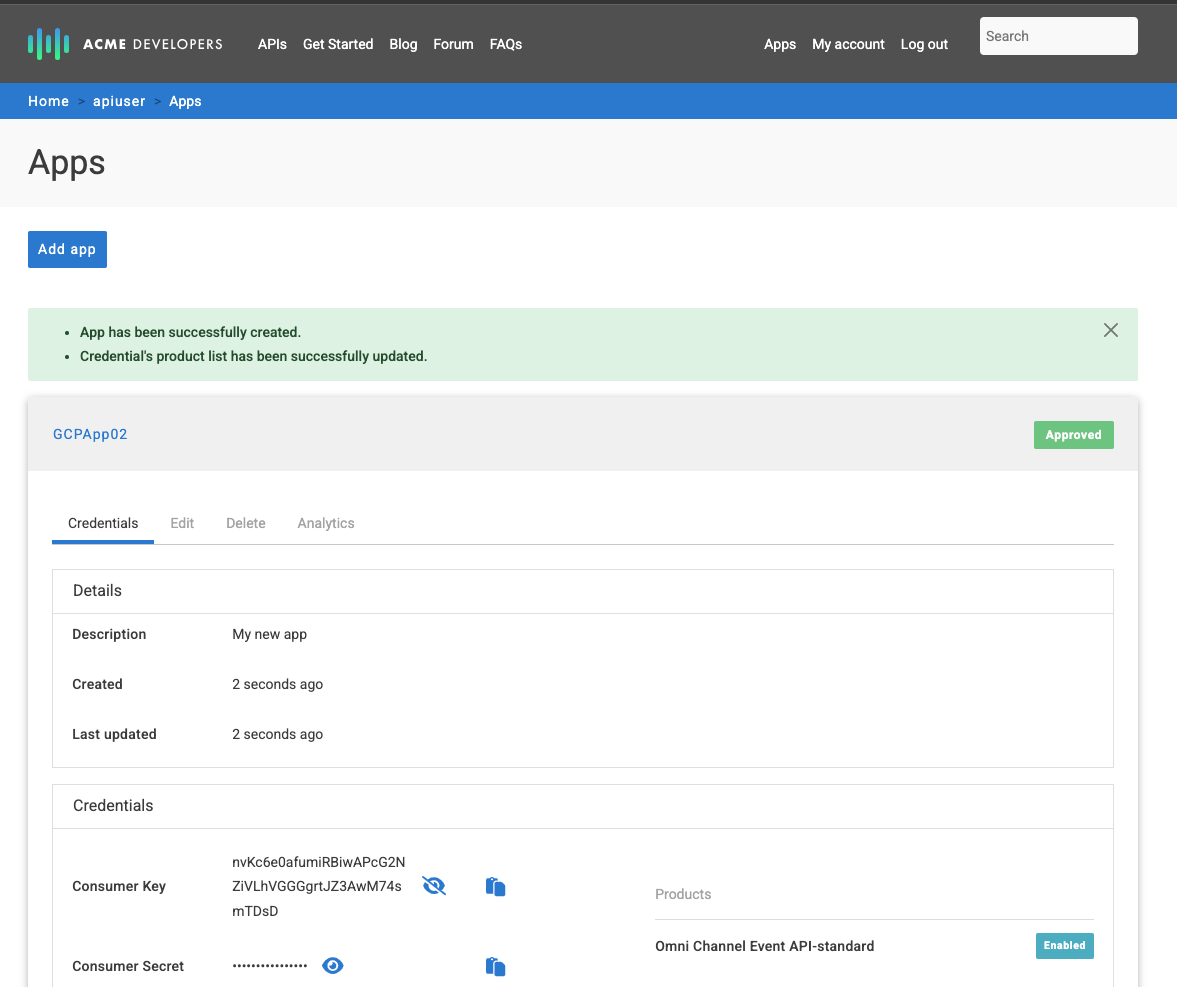Navigate to Home via breadcrumb
The width and height of the screenshot is (1177, 987).
pos(48,101)
